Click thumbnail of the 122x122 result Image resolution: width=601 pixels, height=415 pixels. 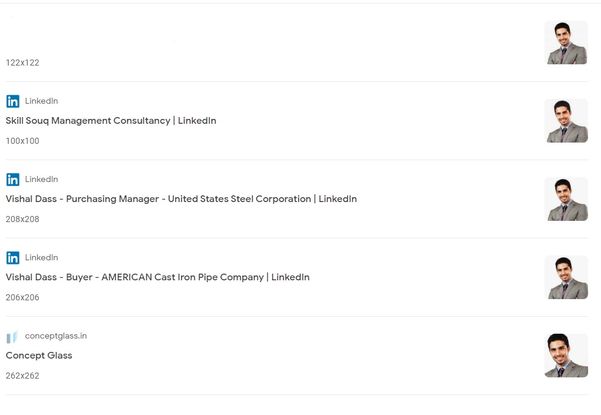point(566,43)
